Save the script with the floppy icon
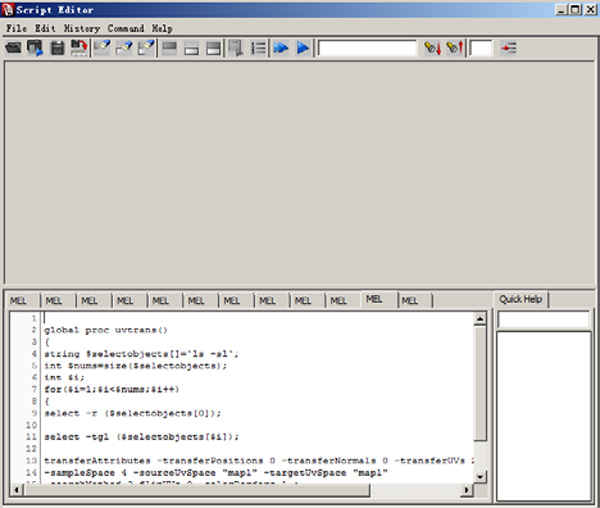 pos(57,48)
